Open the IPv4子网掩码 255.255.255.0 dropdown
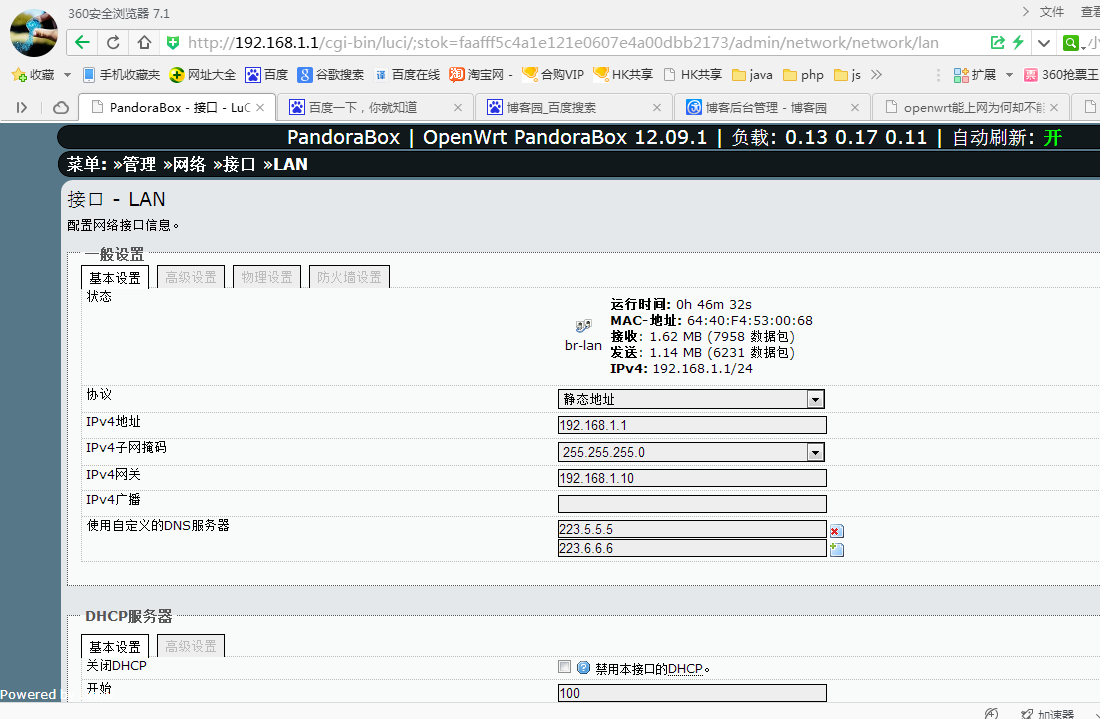1100x719 pixels. point(691,452)
